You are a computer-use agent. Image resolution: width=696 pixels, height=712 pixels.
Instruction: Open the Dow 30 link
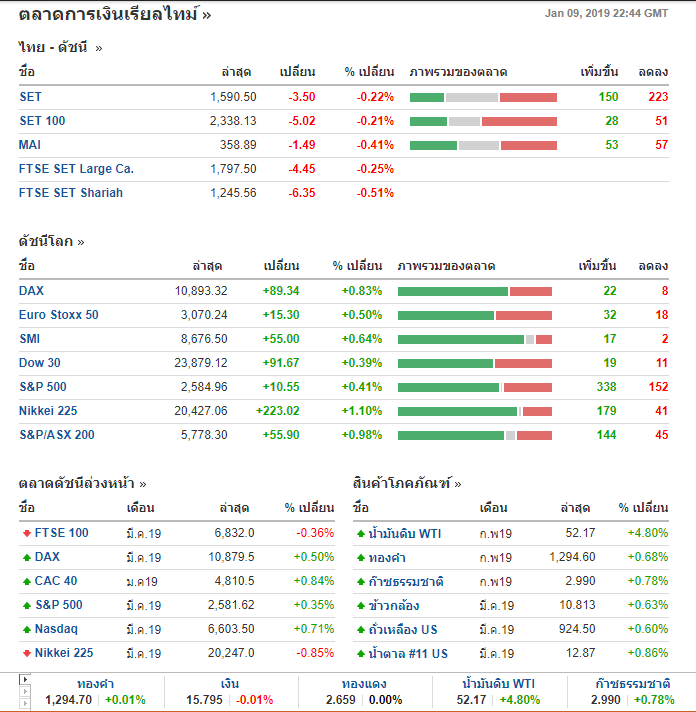click(x=39, y=363)
